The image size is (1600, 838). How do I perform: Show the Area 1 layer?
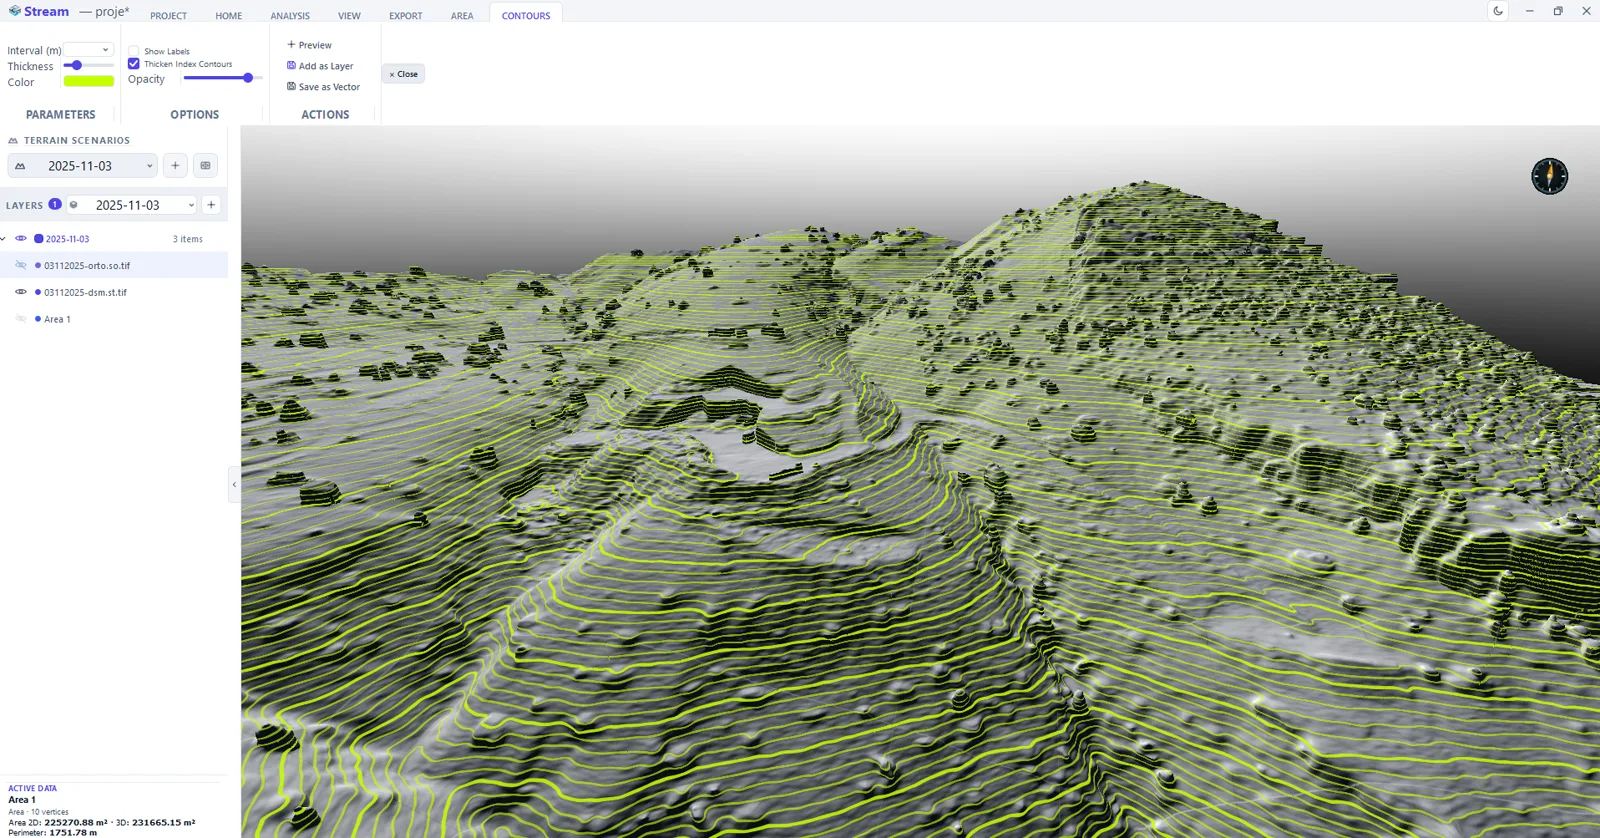pos(21,319)
